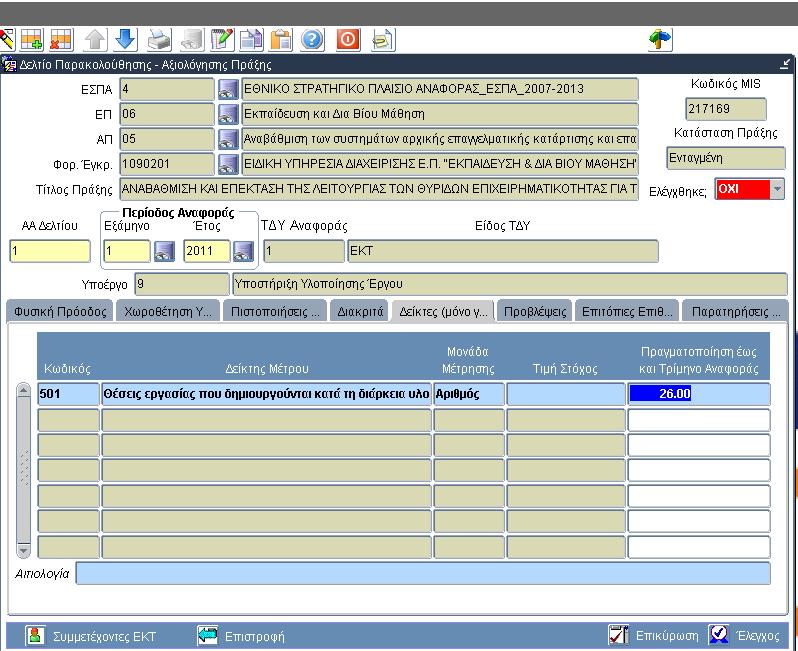Click the Συμμετέχοντες ΕΚΤ button label
Image resolution: width=798 pixels, height=651 pixels.
coord(104,636)
